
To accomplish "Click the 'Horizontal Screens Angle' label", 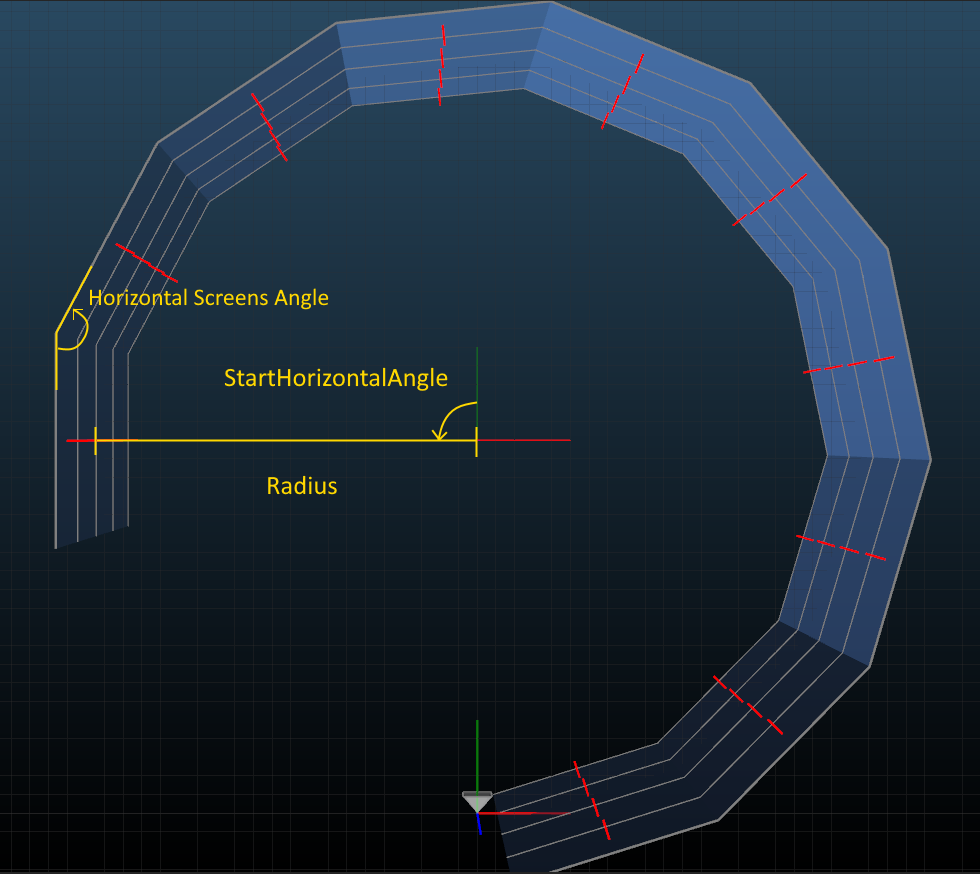I will (208, 298).
